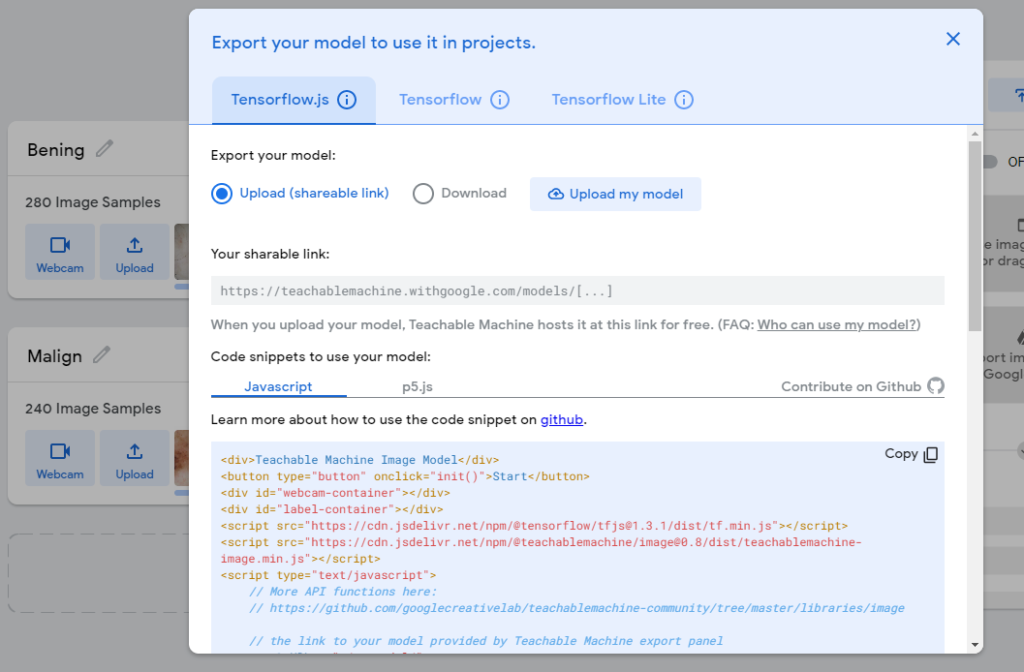Select the Javascript code snippet tab
The width and height of the screenshot is (1024, 672).
coord(278,387)
